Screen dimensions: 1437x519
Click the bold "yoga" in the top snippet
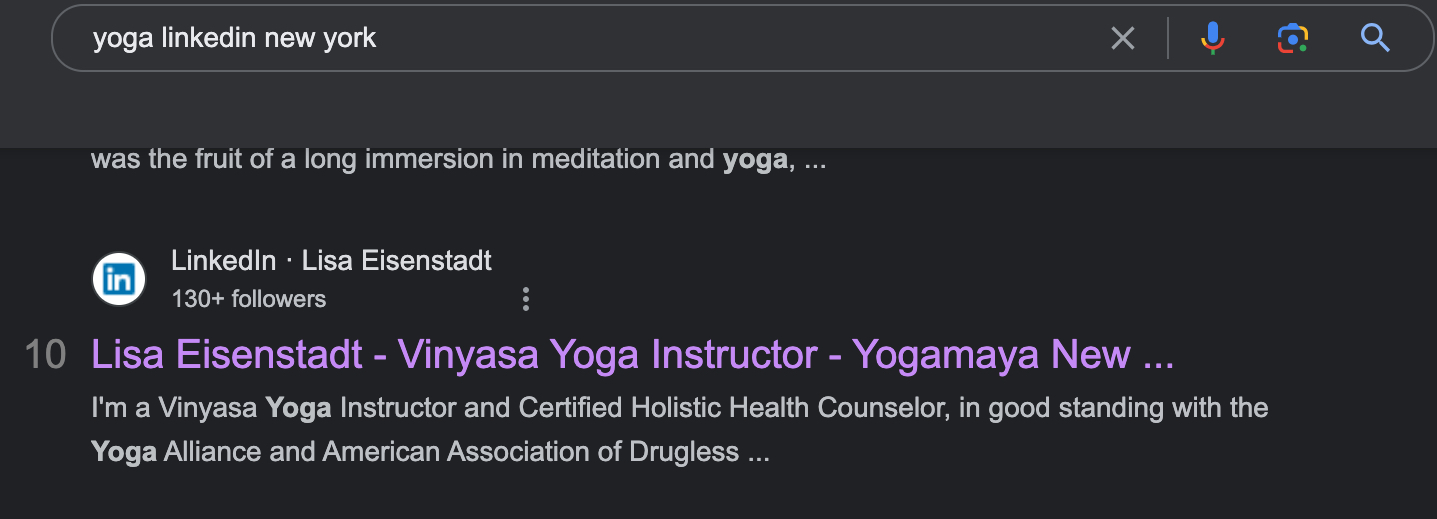[x=755, y=160]
